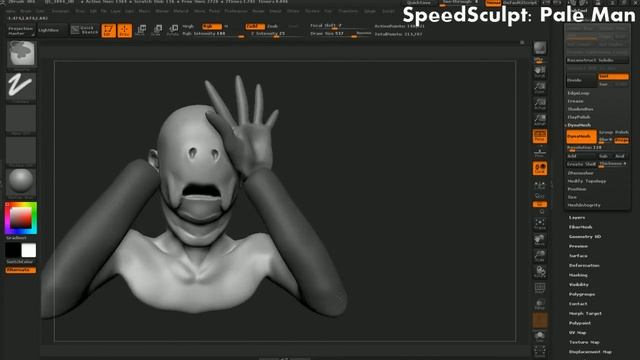
Task: Expand the EdgeLoop section
Action: [578, 93]
